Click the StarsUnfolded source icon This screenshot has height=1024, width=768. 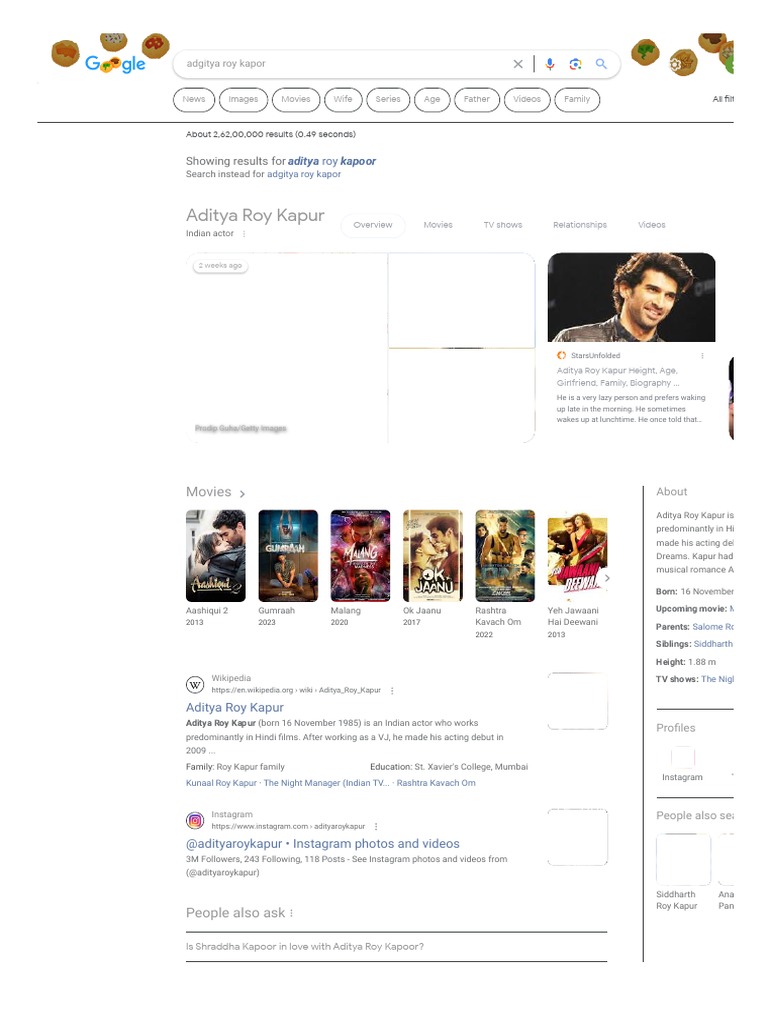561,356
